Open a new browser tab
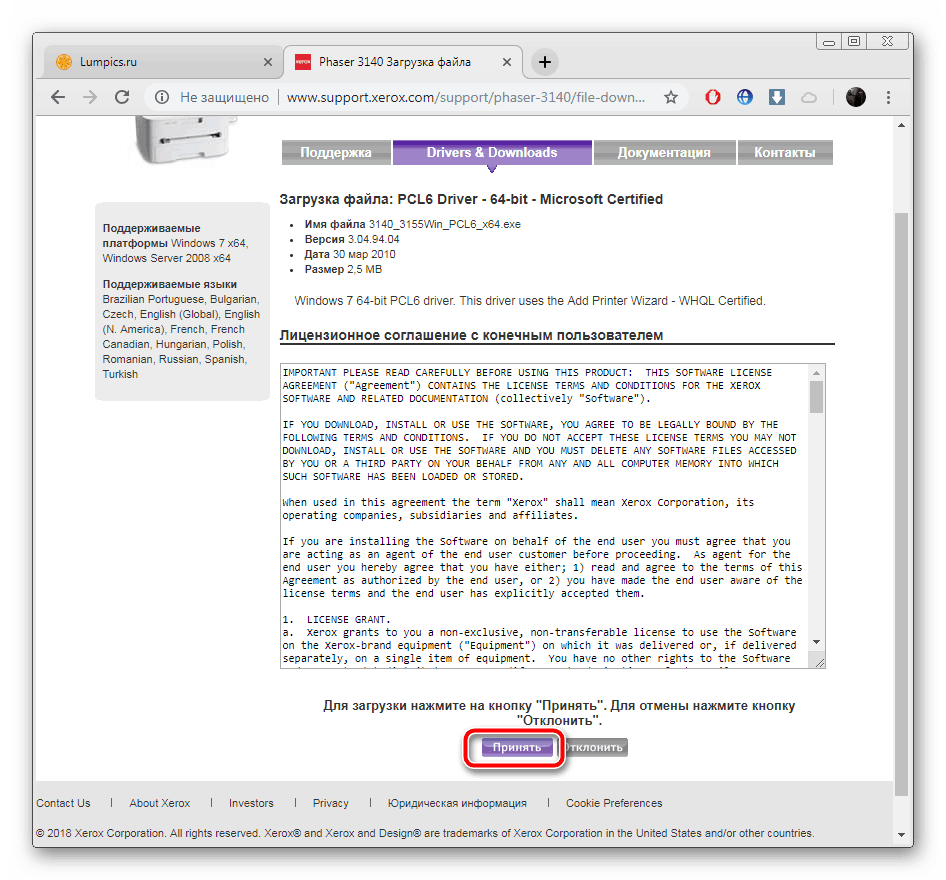 pos(544,62)
